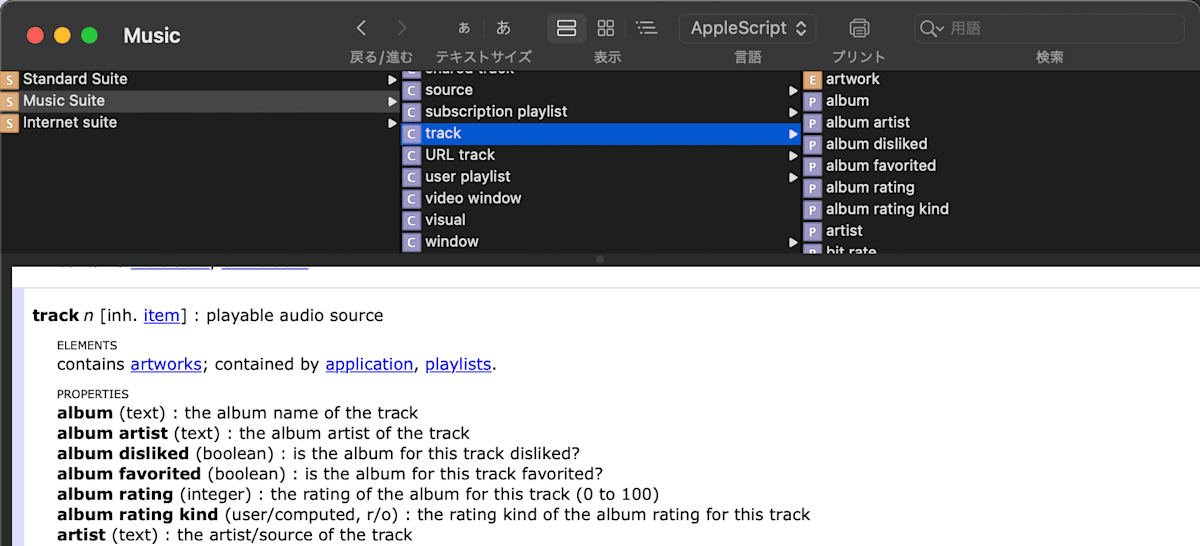The width and height of the screenshot is (1200, 546).
Task: Select the URL track class
Action: 601,155
